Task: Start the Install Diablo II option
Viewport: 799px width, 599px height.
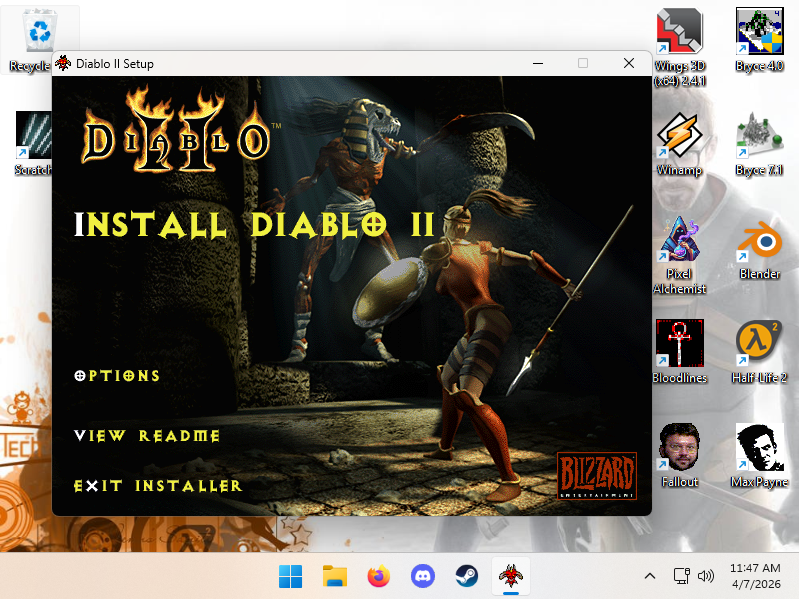Action: point(255,224)
